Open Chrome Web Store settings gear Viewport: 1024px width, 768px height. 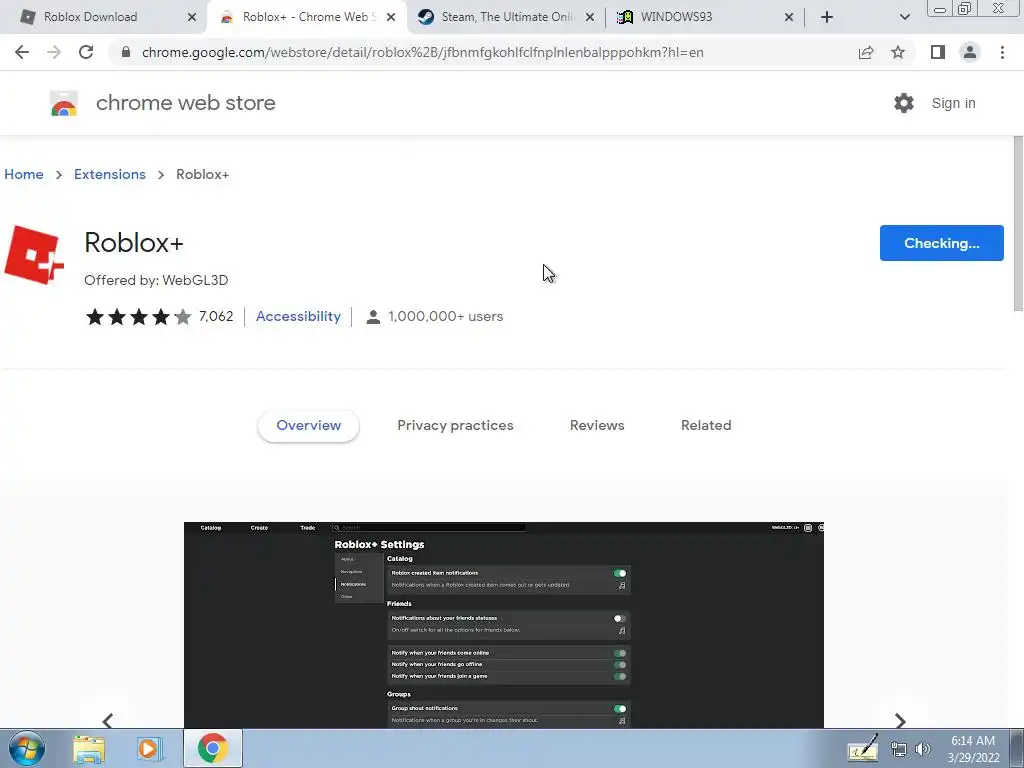click(x=904, y=103)
